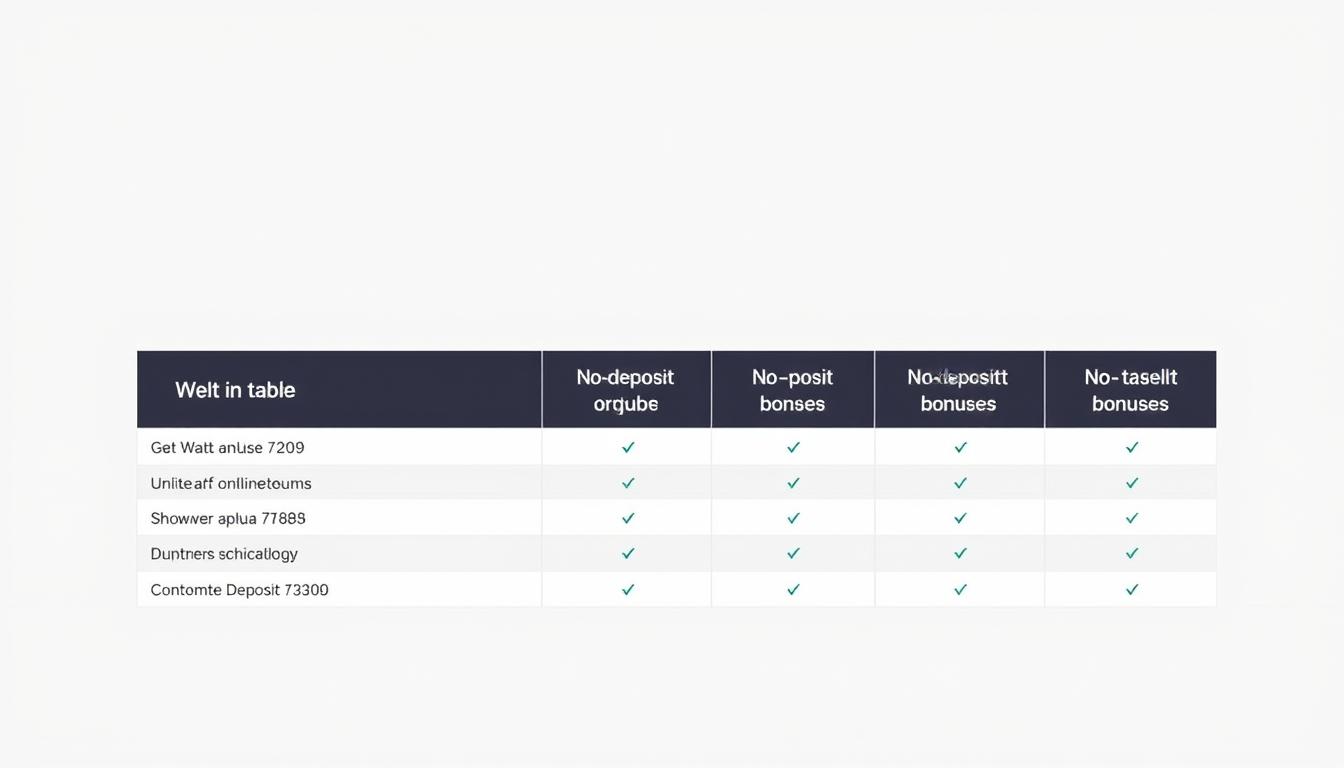Click checkmark for Get Watt anuse under No-deposit orqube
The height and width of the screenshot is (768, 1344).
pyautogui.click(x=628, y=448)
